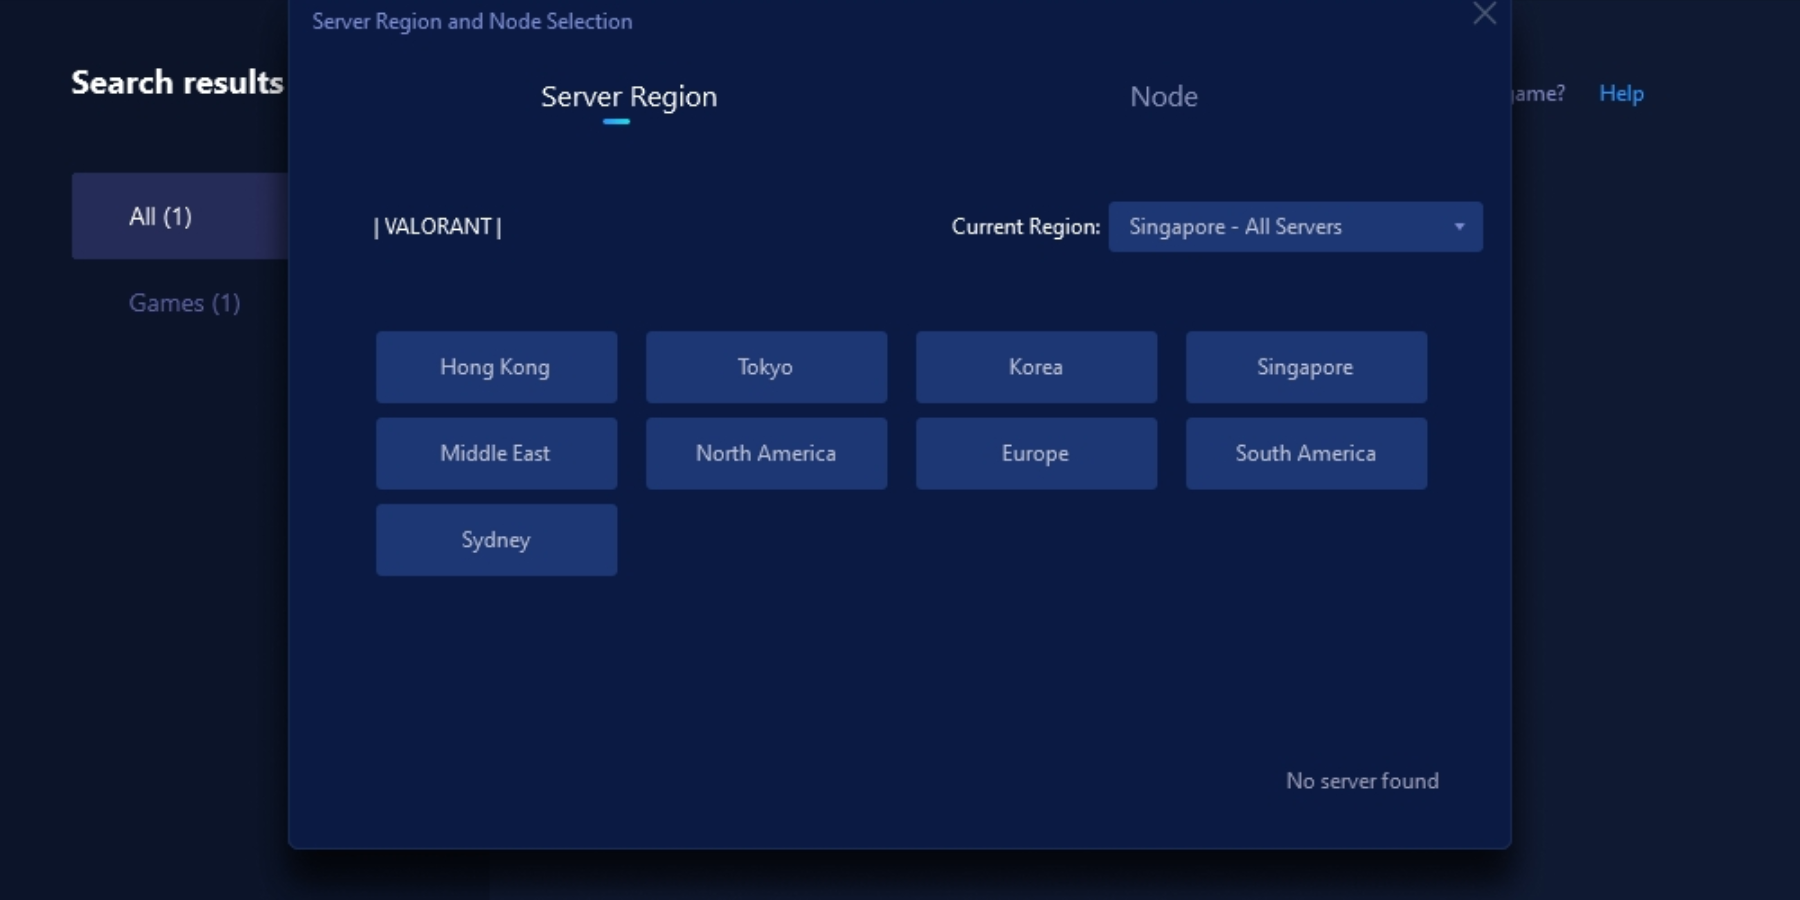The width and height of the screenshot is (1800, 900).
Task: Switch to the Node tab
Action: point(1163,97)
